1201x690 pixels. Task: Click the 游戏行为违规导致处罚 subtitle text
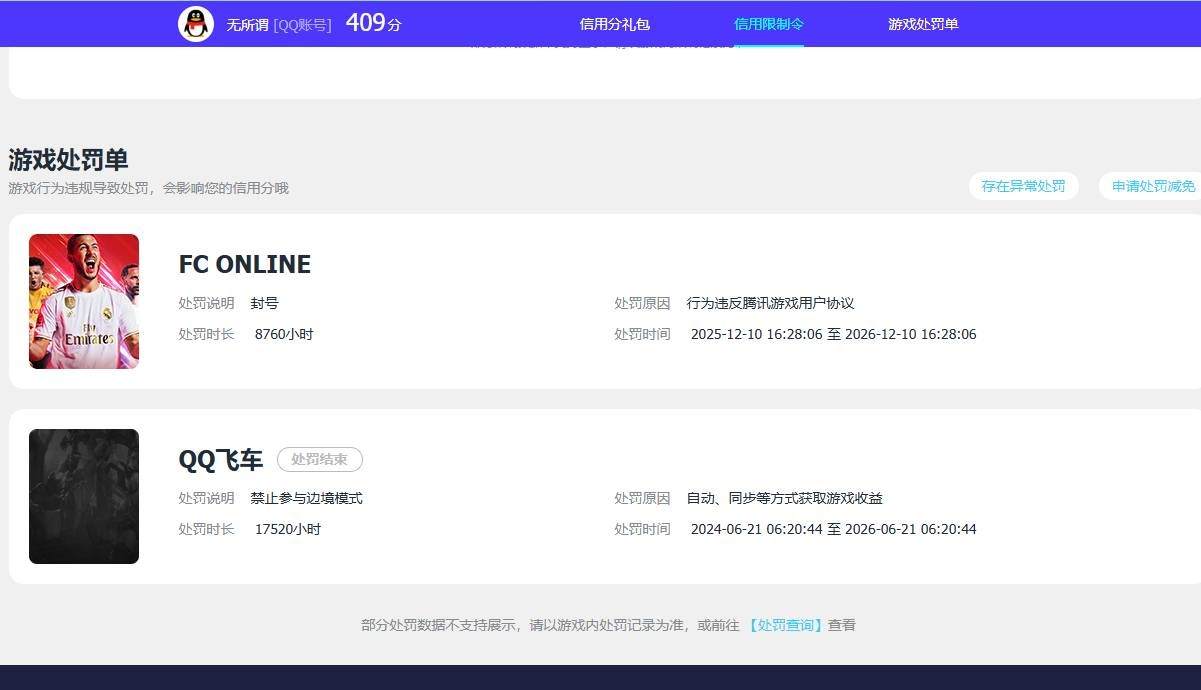148,188
